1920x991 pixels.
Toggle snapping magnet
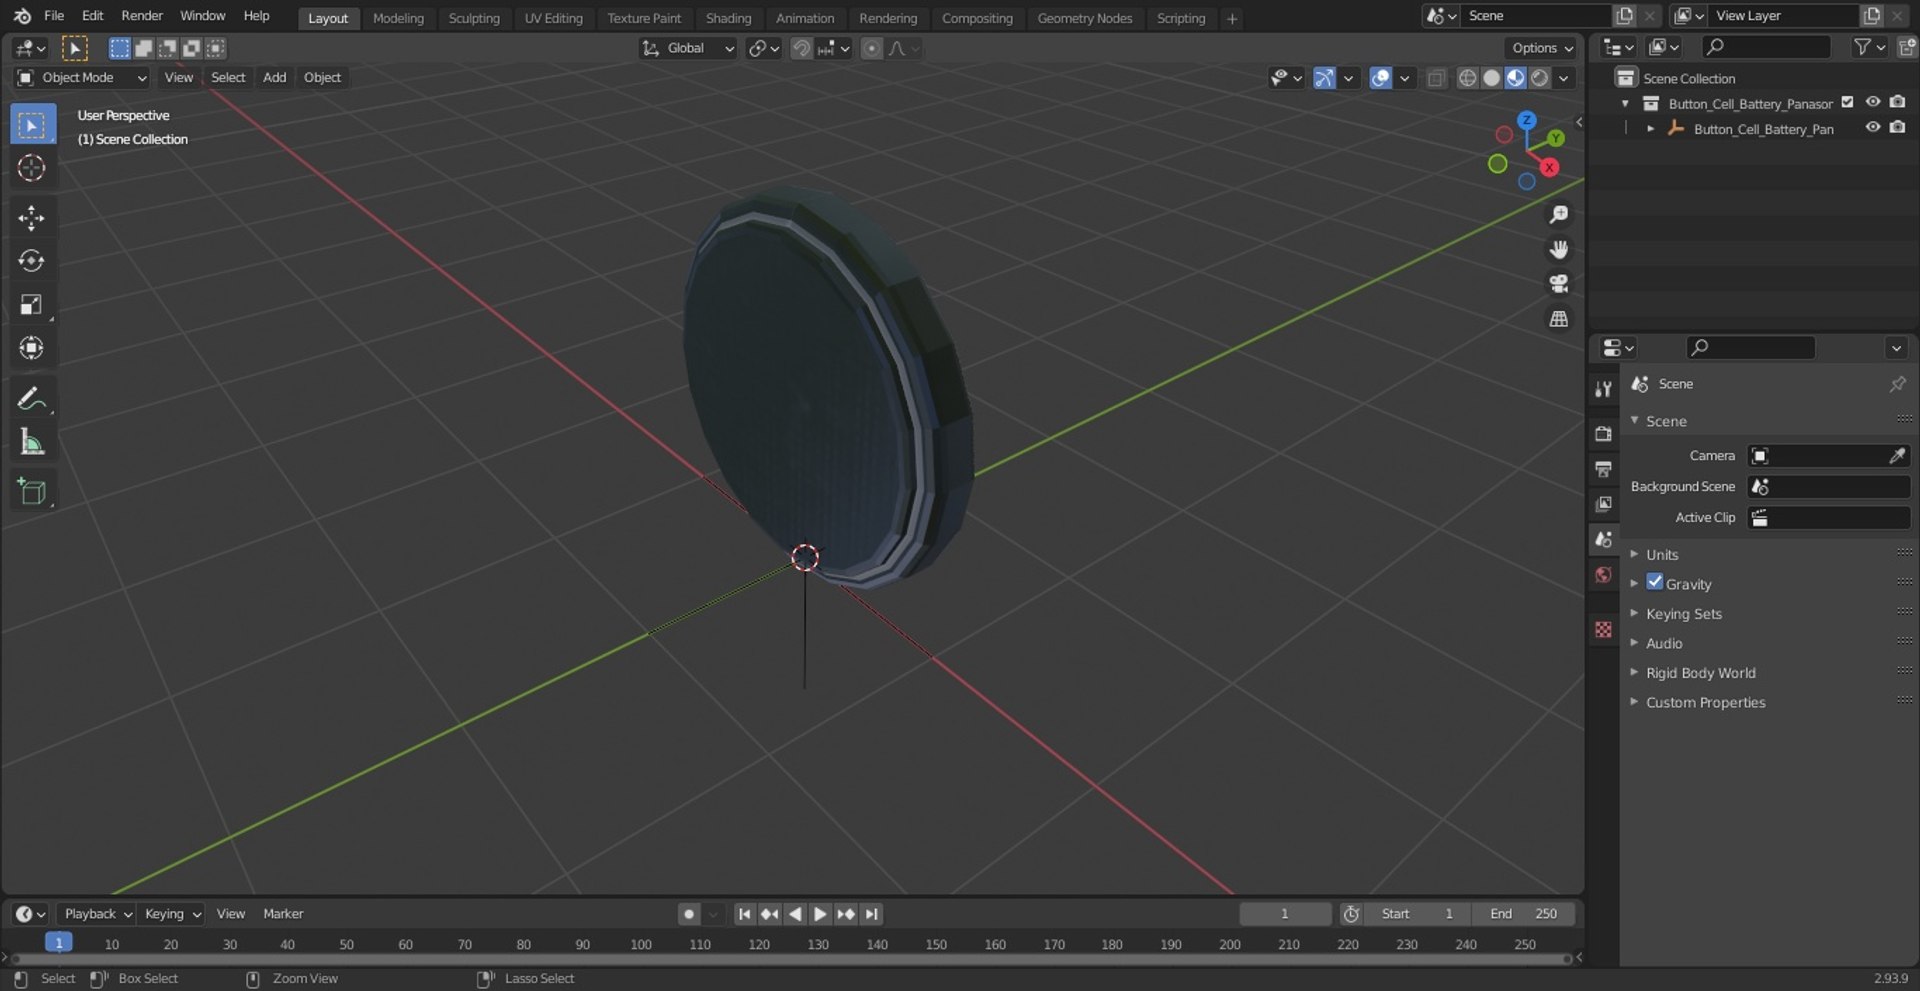click(x=801, y=48)
